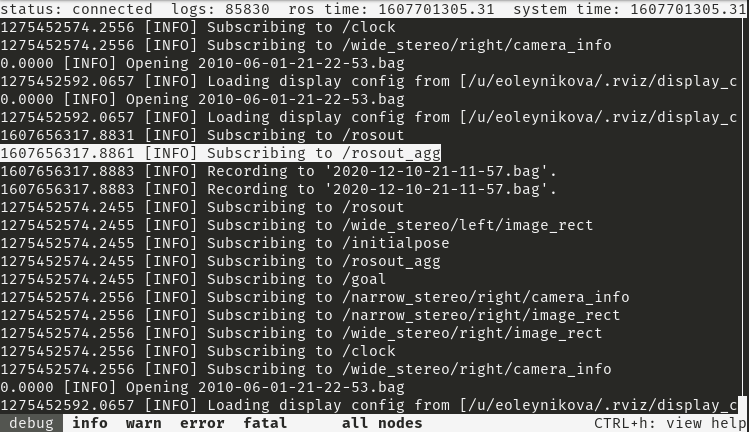Viewport: 749px width, 432px height.
Task: Select the /wide_stereo/right/image_rect log entry
Action: 301,333
